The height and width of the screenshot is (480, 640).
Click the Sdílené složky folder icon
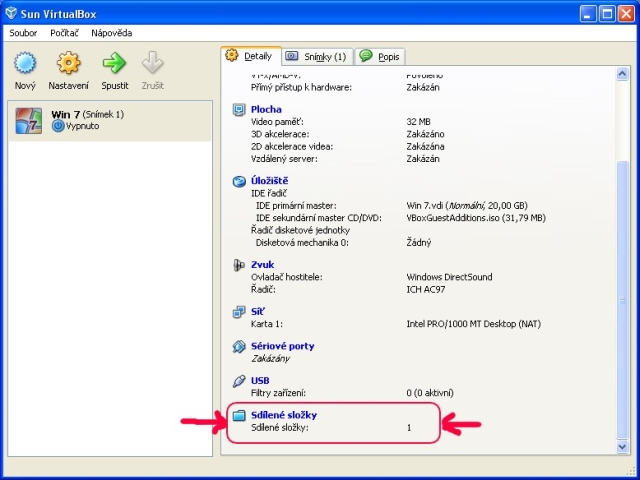[x=239, y=416]
